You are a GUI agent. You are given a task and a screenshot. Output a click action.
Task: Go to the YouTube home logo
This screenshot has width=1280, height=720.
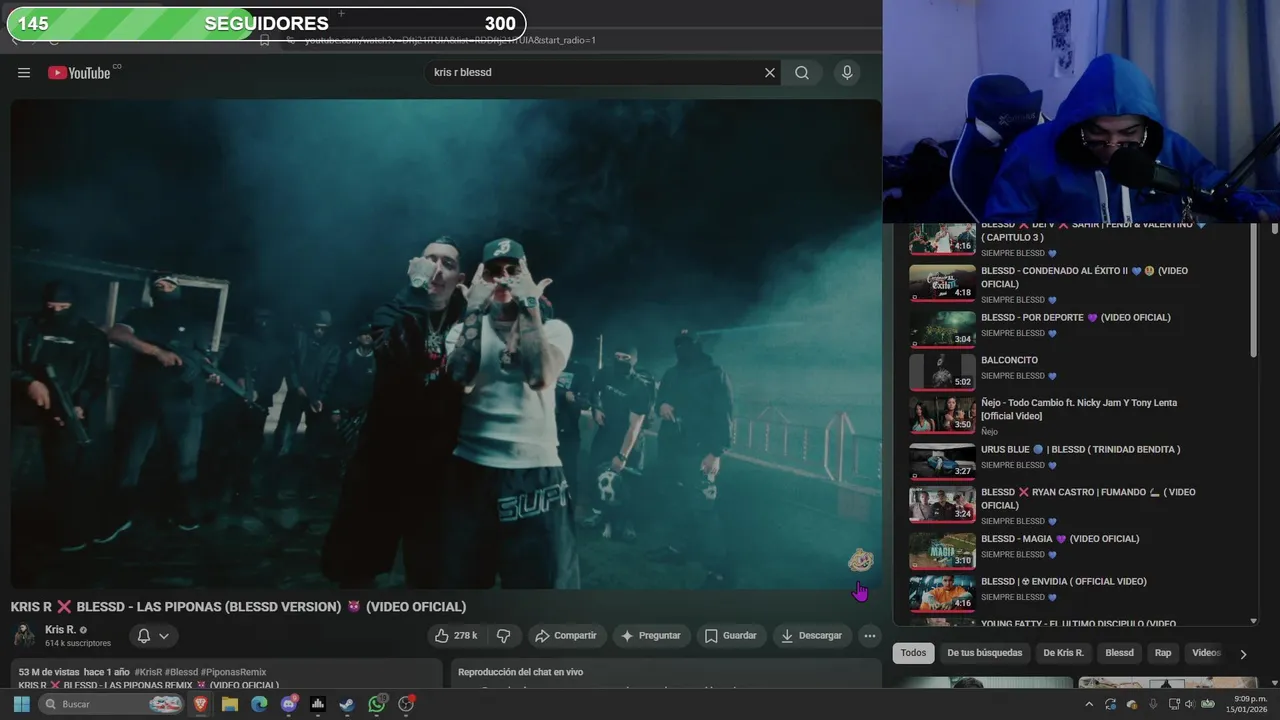tap(79, 72)
